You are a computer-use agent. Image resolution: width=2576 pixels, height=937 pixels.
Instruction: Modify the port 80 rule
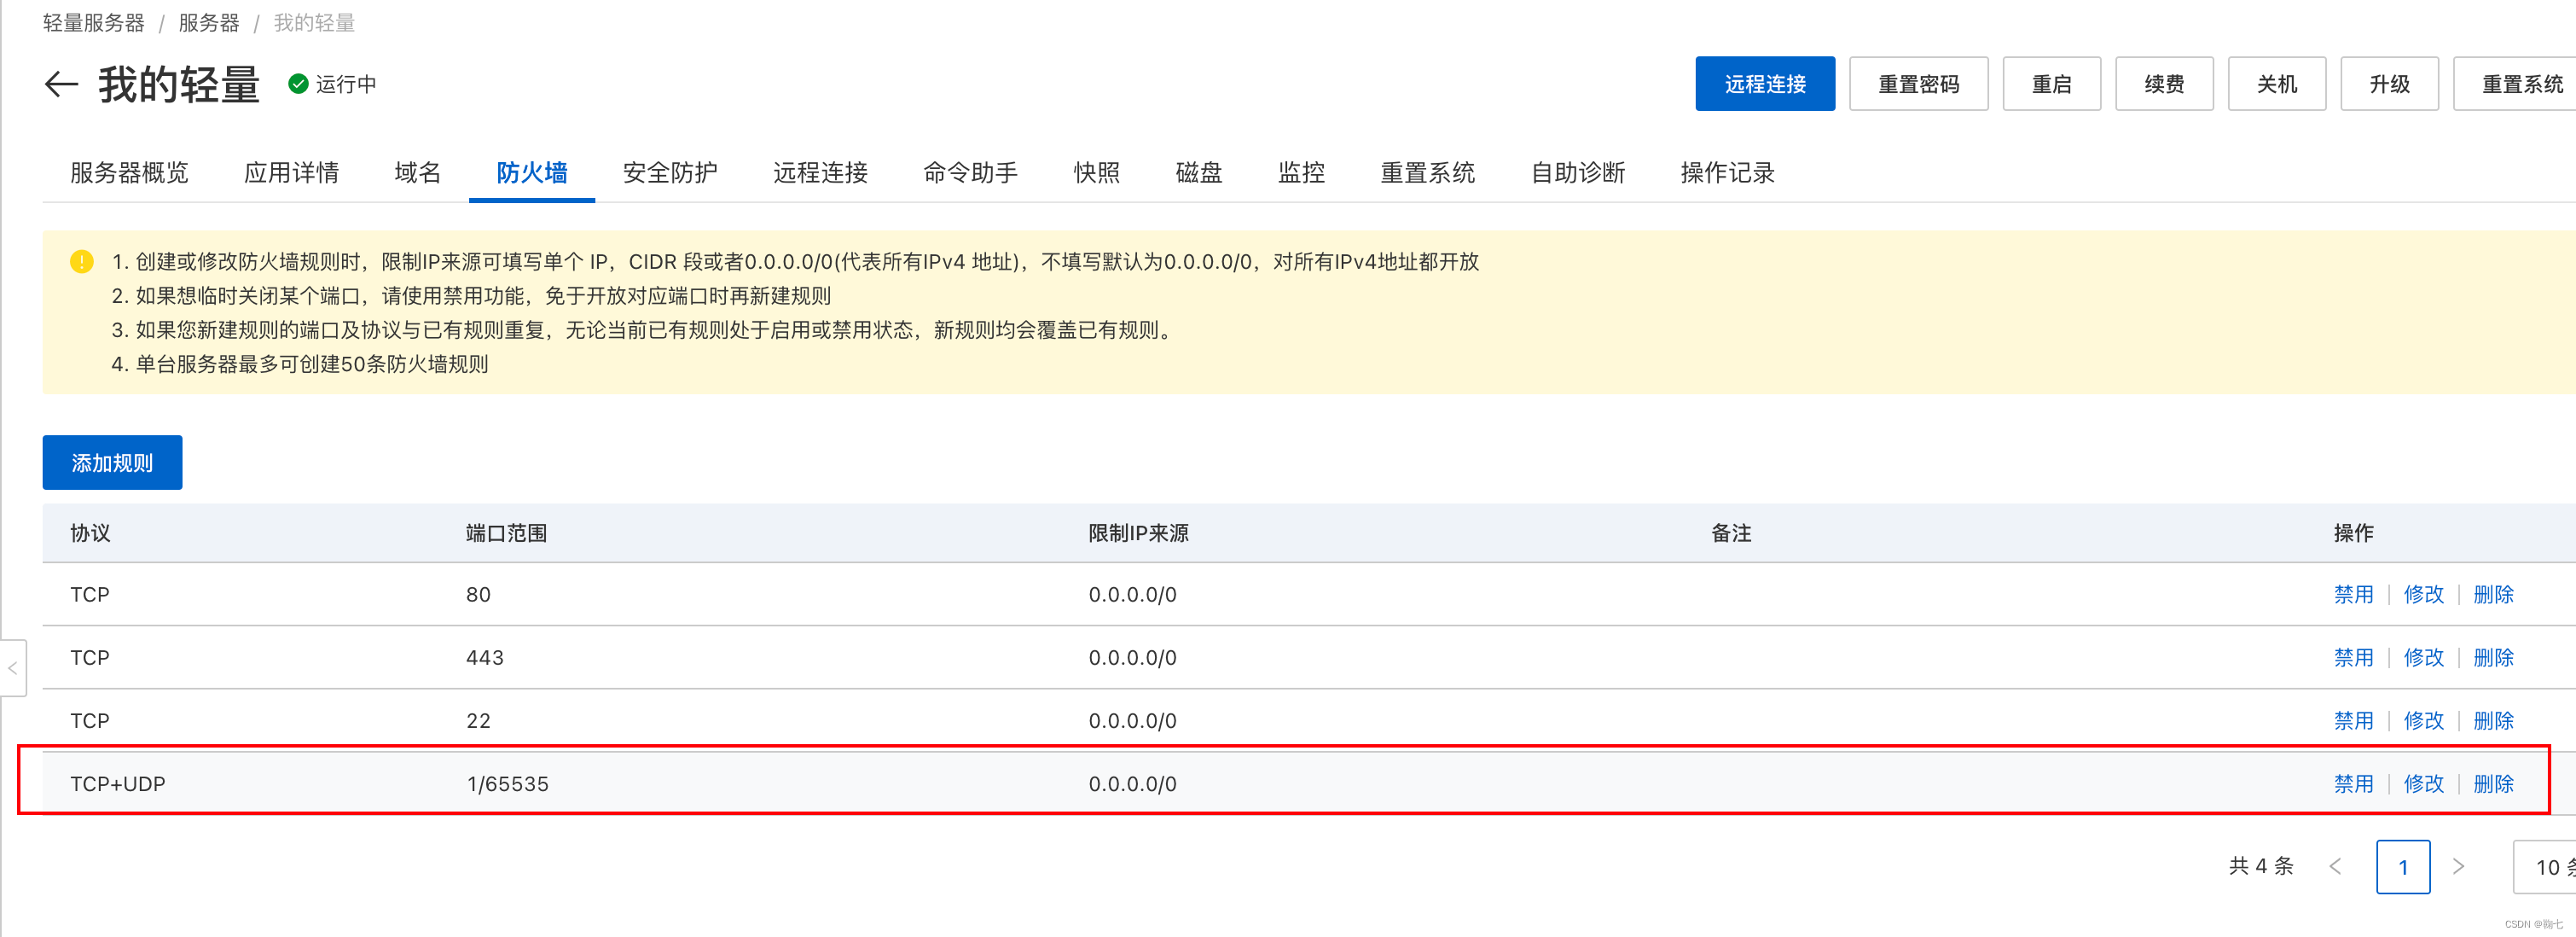coord(2423,595)
